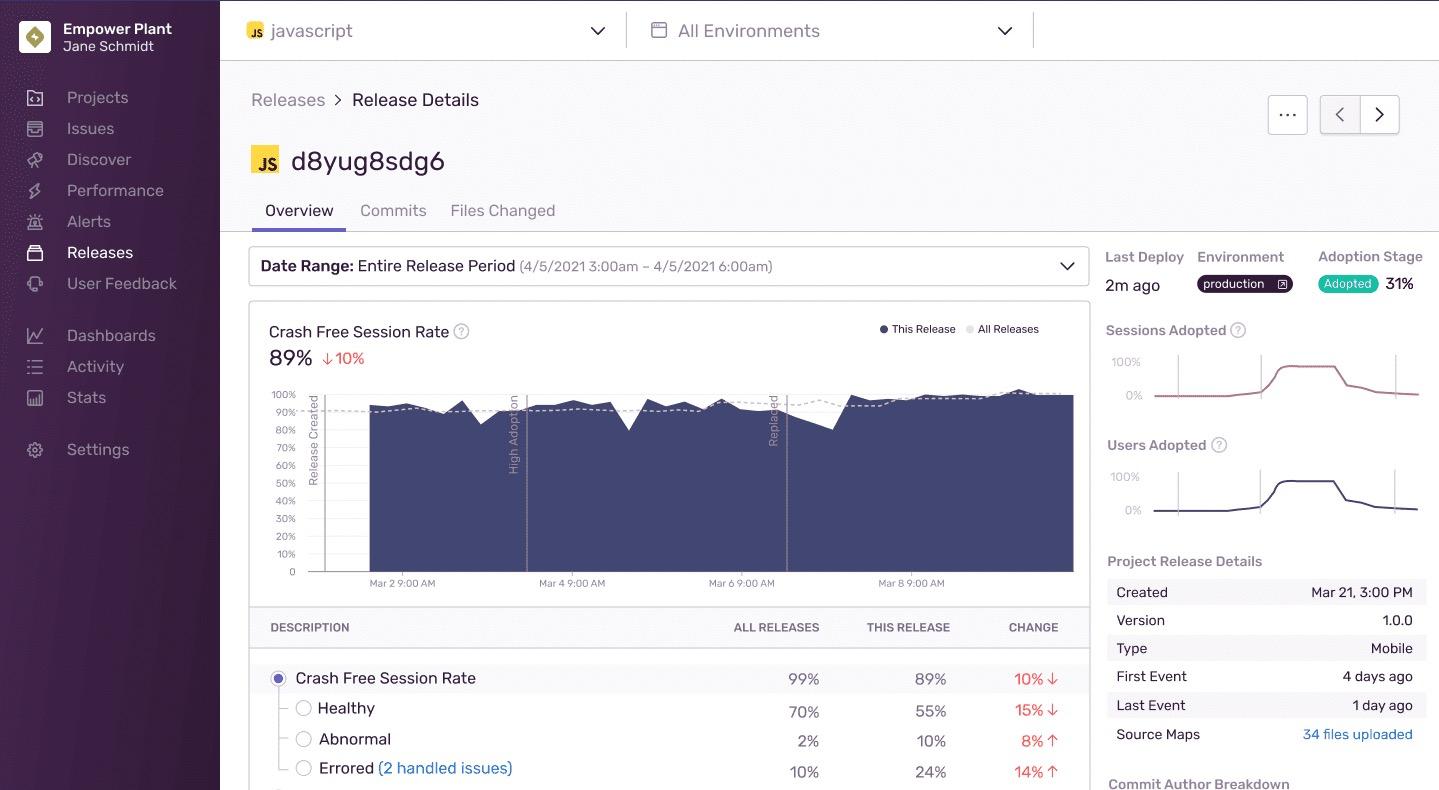Switch to the Files Changed tab
Screen dimensions: 1439x790
pyautogui.click(x=502, y=211)
